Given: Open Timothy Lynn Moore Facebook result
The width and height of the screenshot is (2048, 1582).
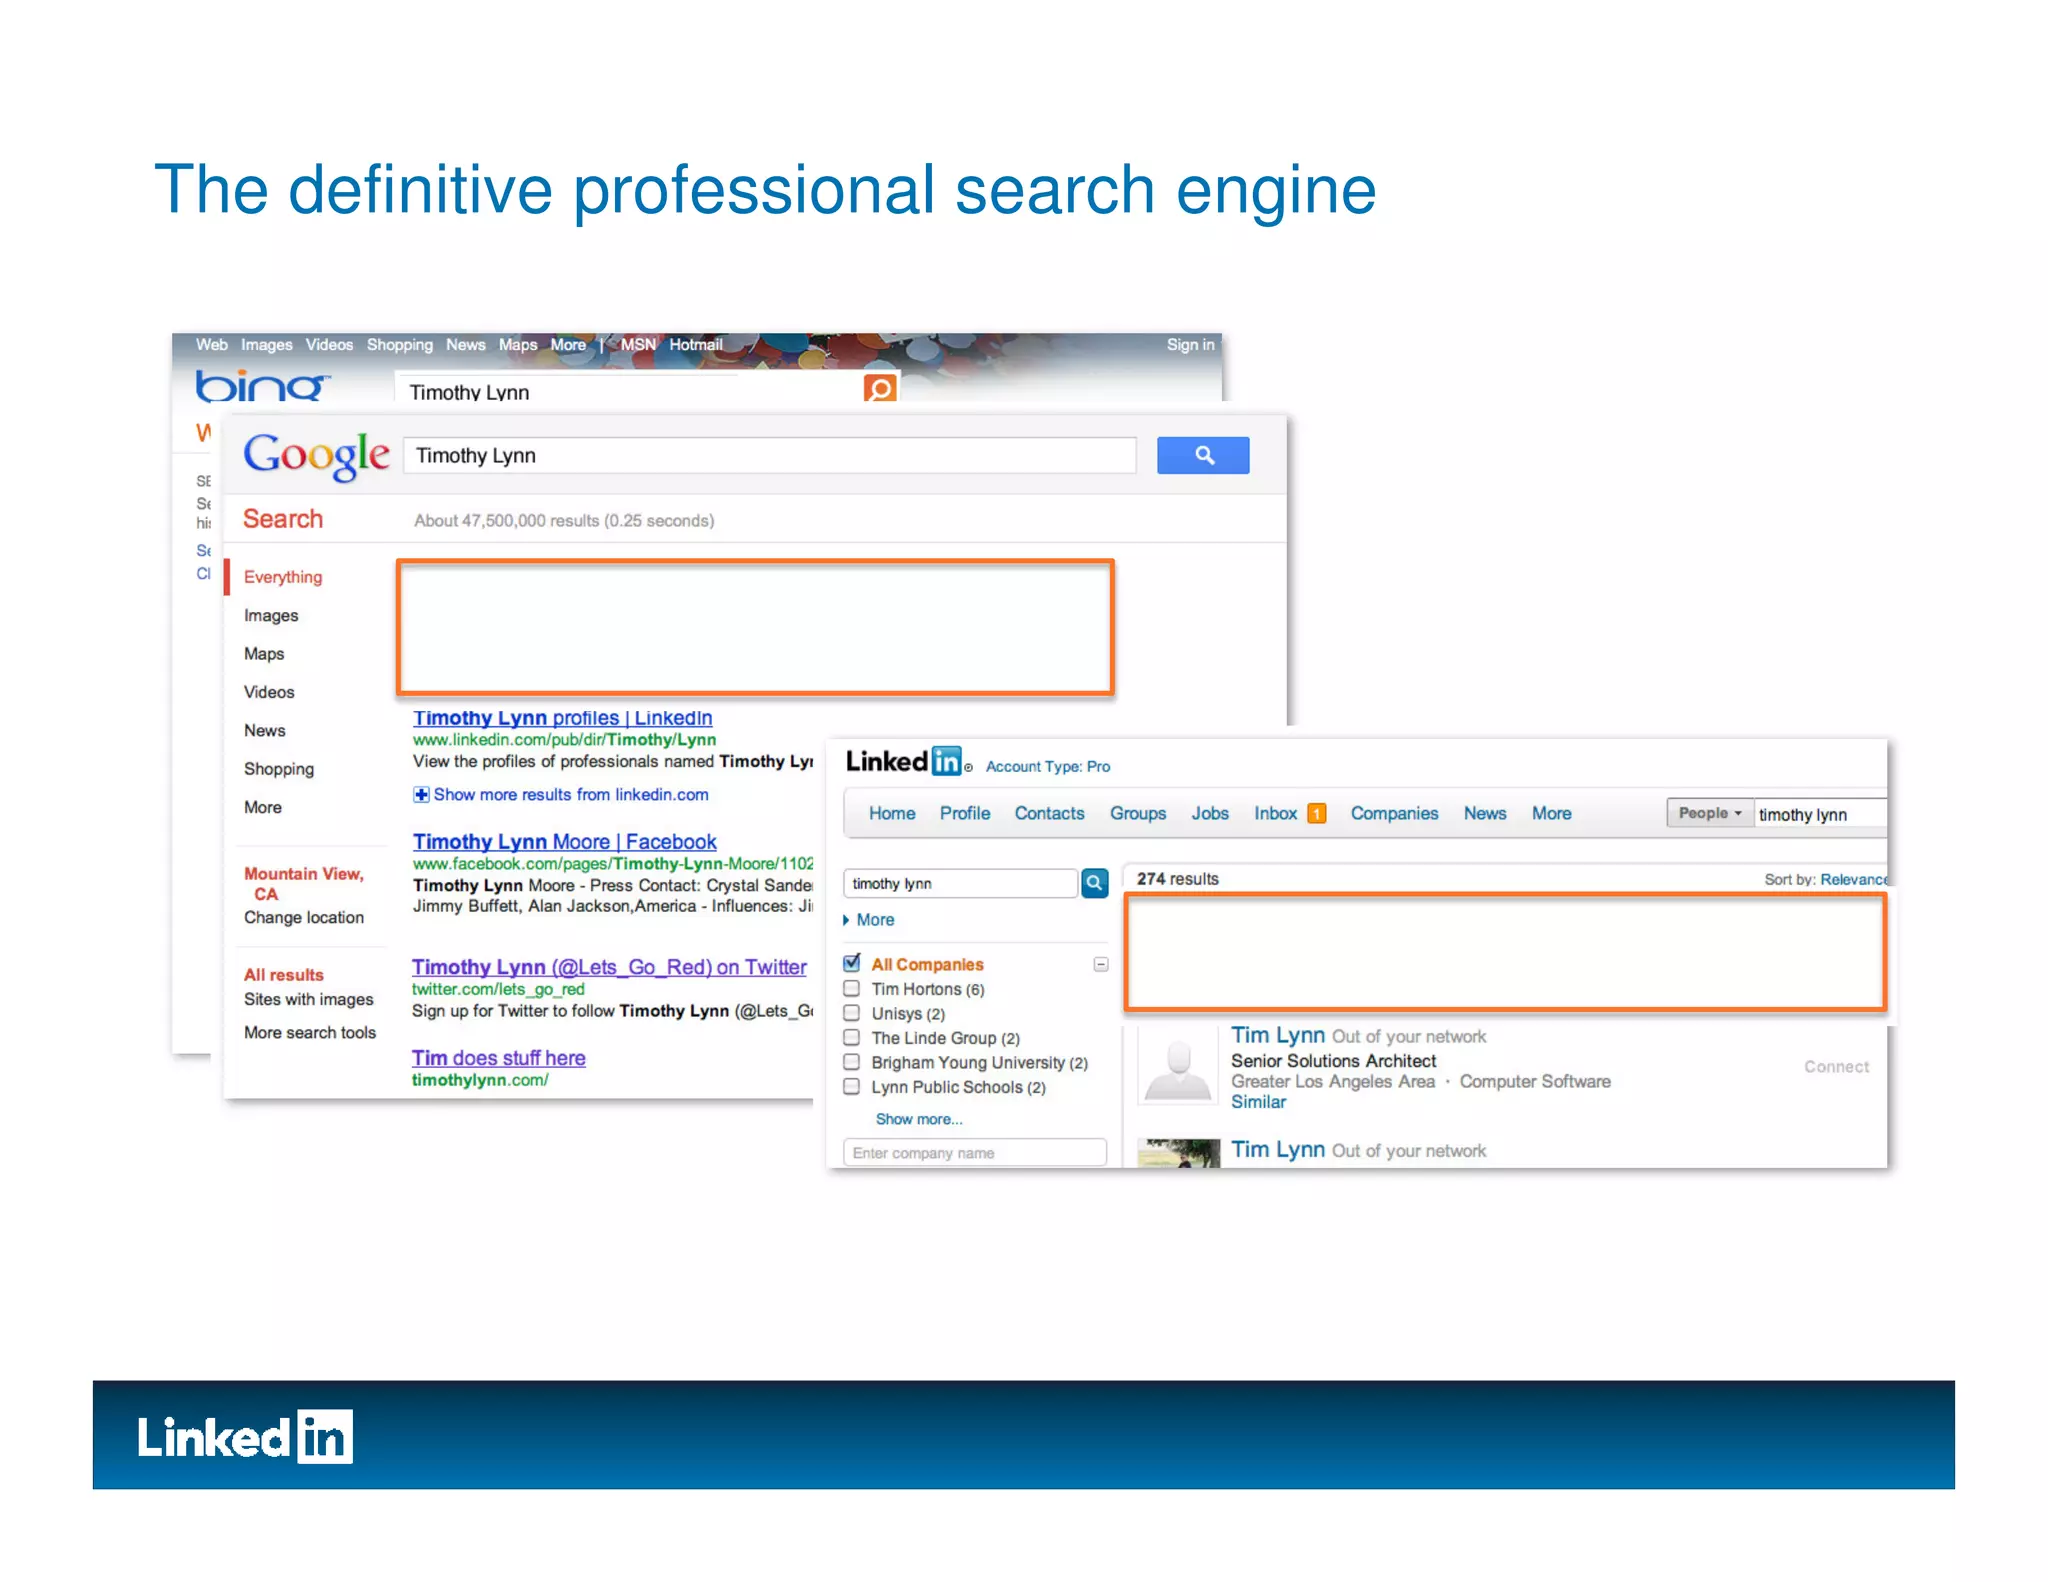Looking at the screenshot, I should pyautogui.click(x=565, y=842).
